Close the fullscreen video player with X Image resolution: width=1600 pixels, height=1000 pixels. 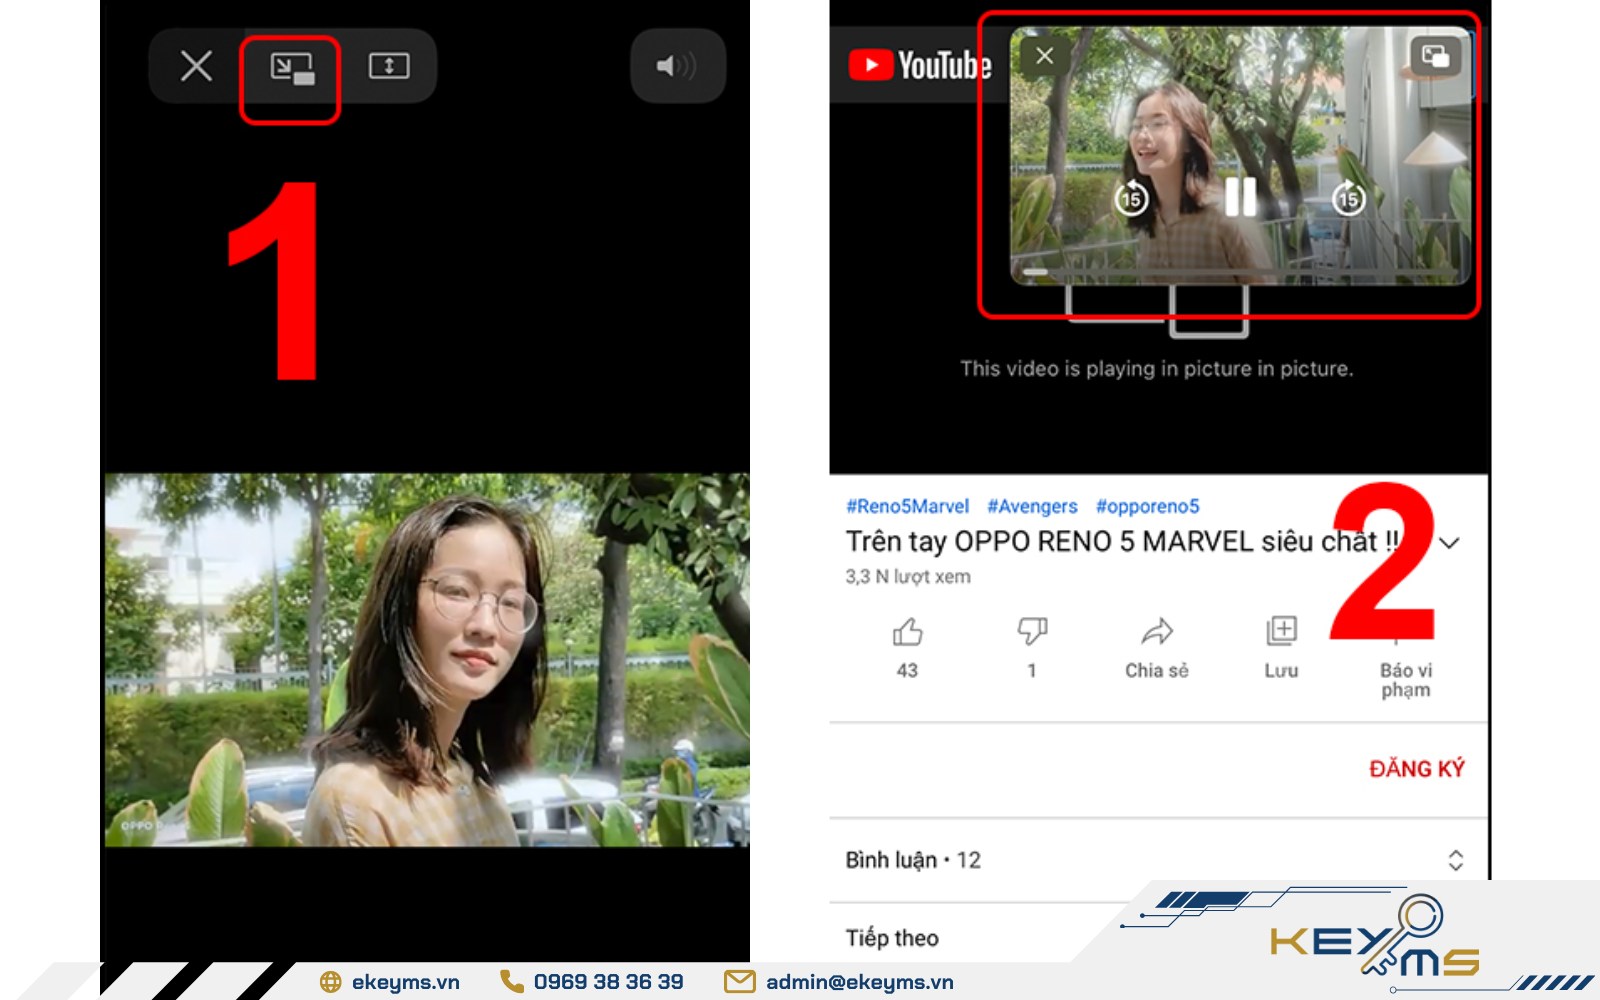[196, 66]
